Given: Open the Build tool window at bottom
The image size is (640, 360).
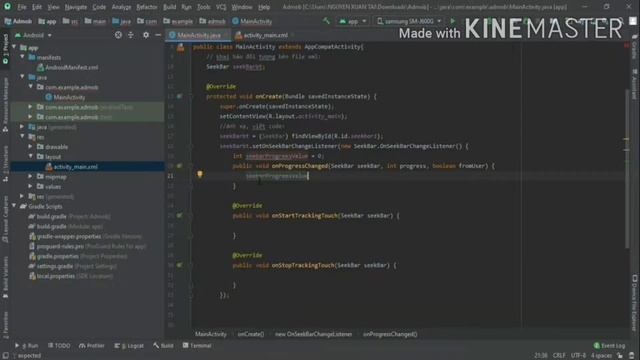Looking at the screenshot, I should point(163,346).
